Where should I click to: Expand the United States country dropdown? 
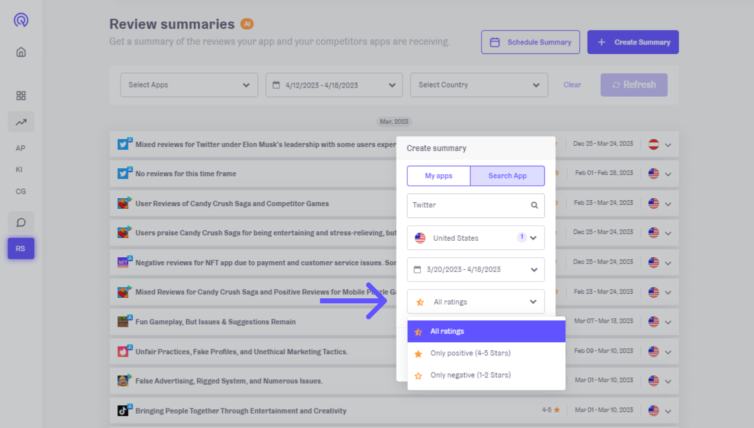tap(476, 238)
